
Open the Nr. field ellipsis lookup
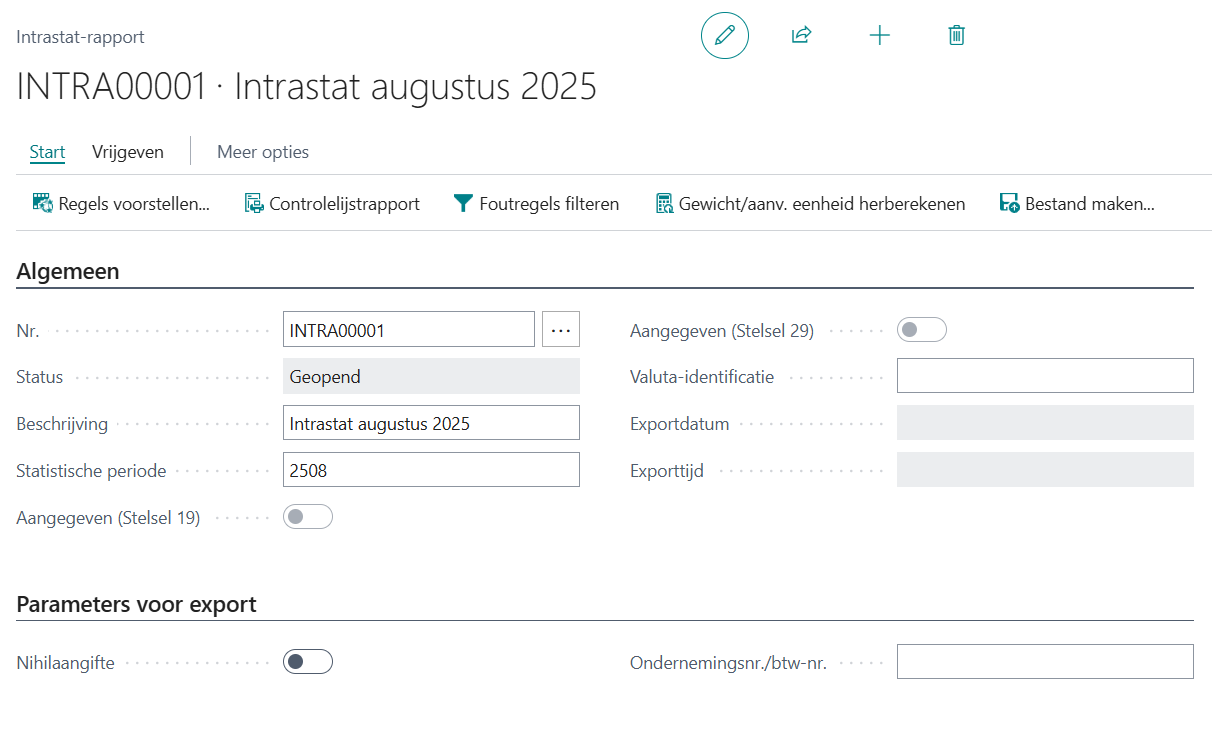pyautogui.click(x=560, y=330)
